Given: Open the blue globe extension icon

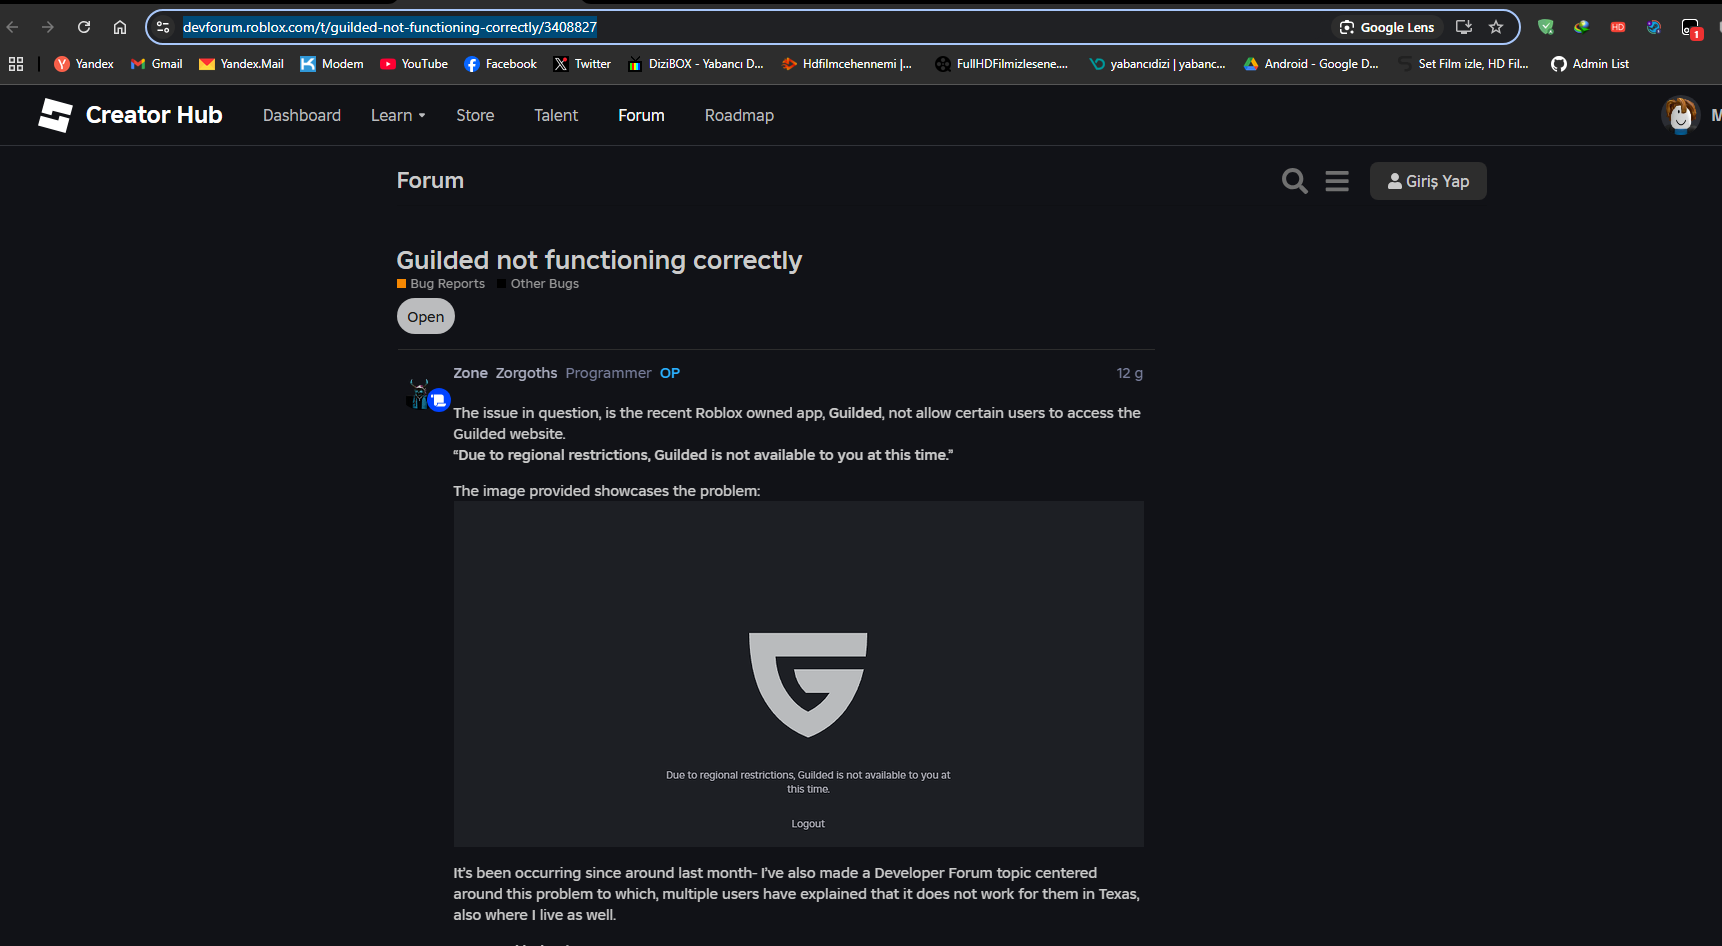Looking at the screenshot, I should click(1654, 27).
